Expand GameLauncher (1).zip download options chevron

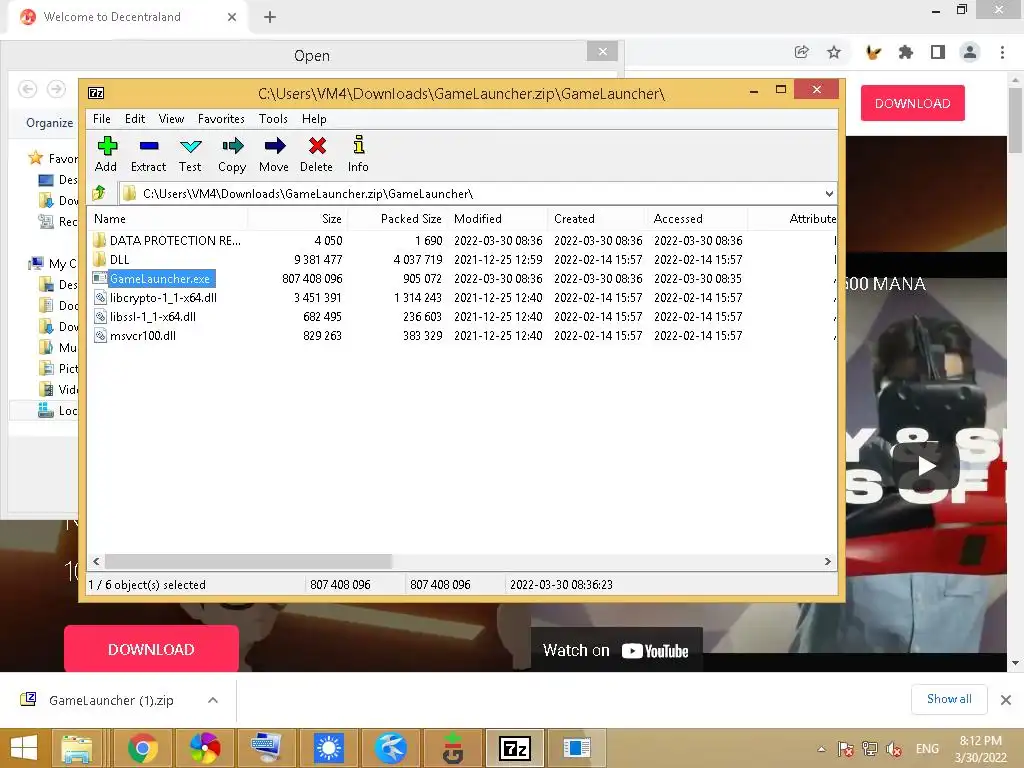pos(212,700)
